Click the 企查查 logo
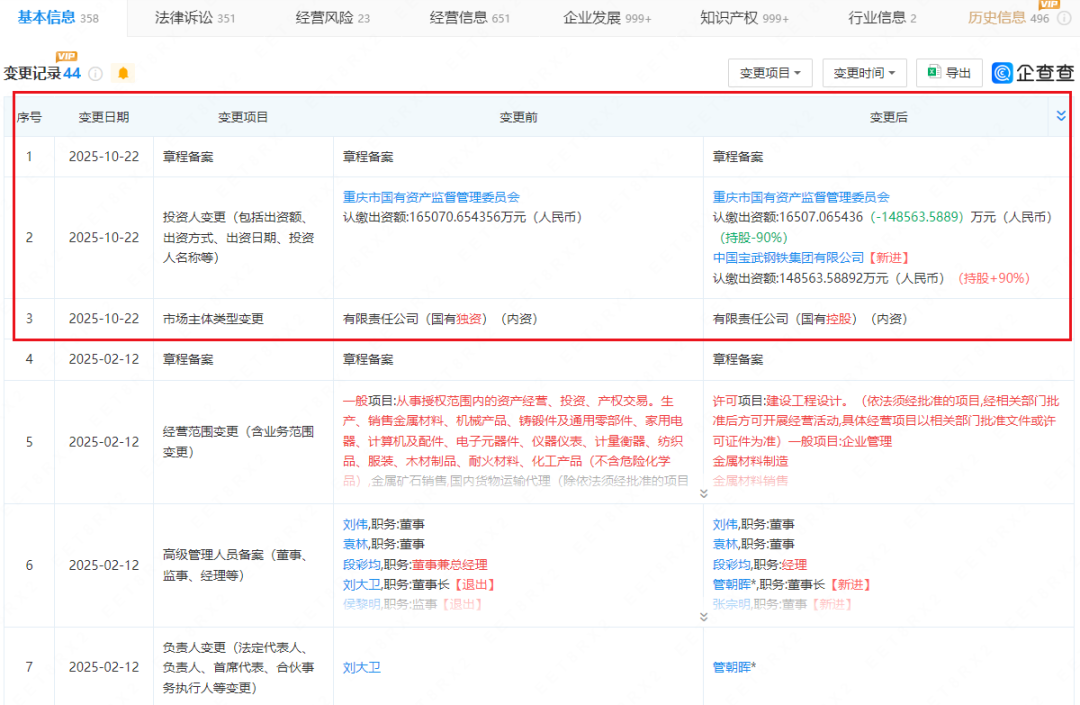This screenshot has height=705, width=1080. (1033, 73)
